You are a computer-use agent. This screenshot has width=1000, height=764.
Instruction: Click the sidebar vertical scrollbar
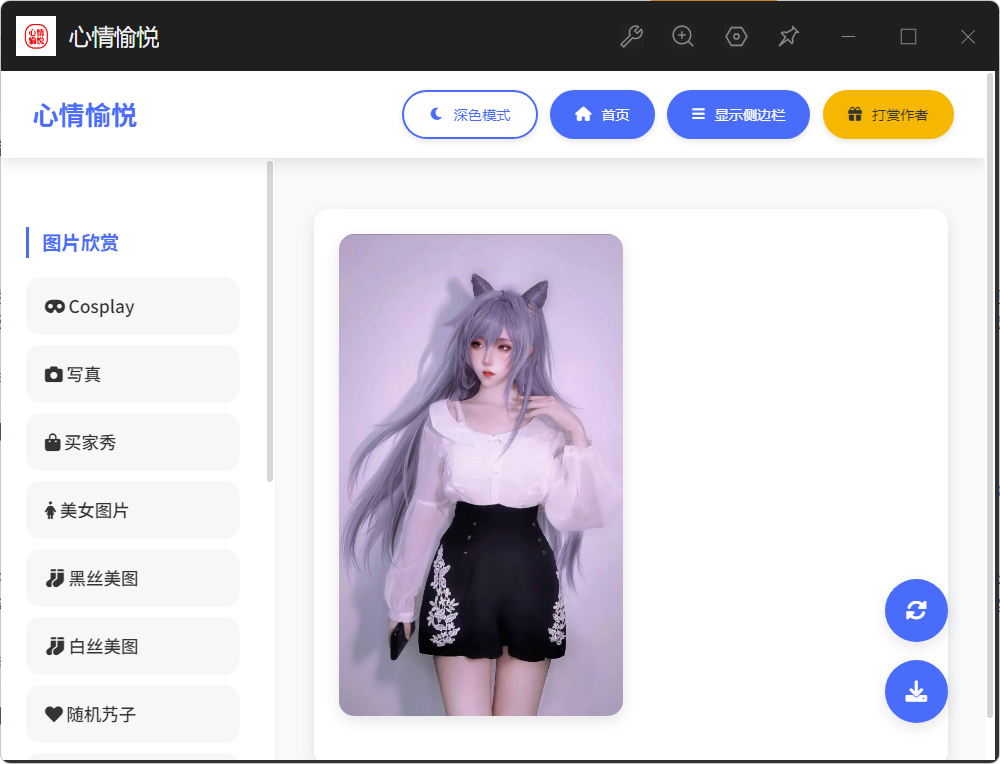(270, 321)
